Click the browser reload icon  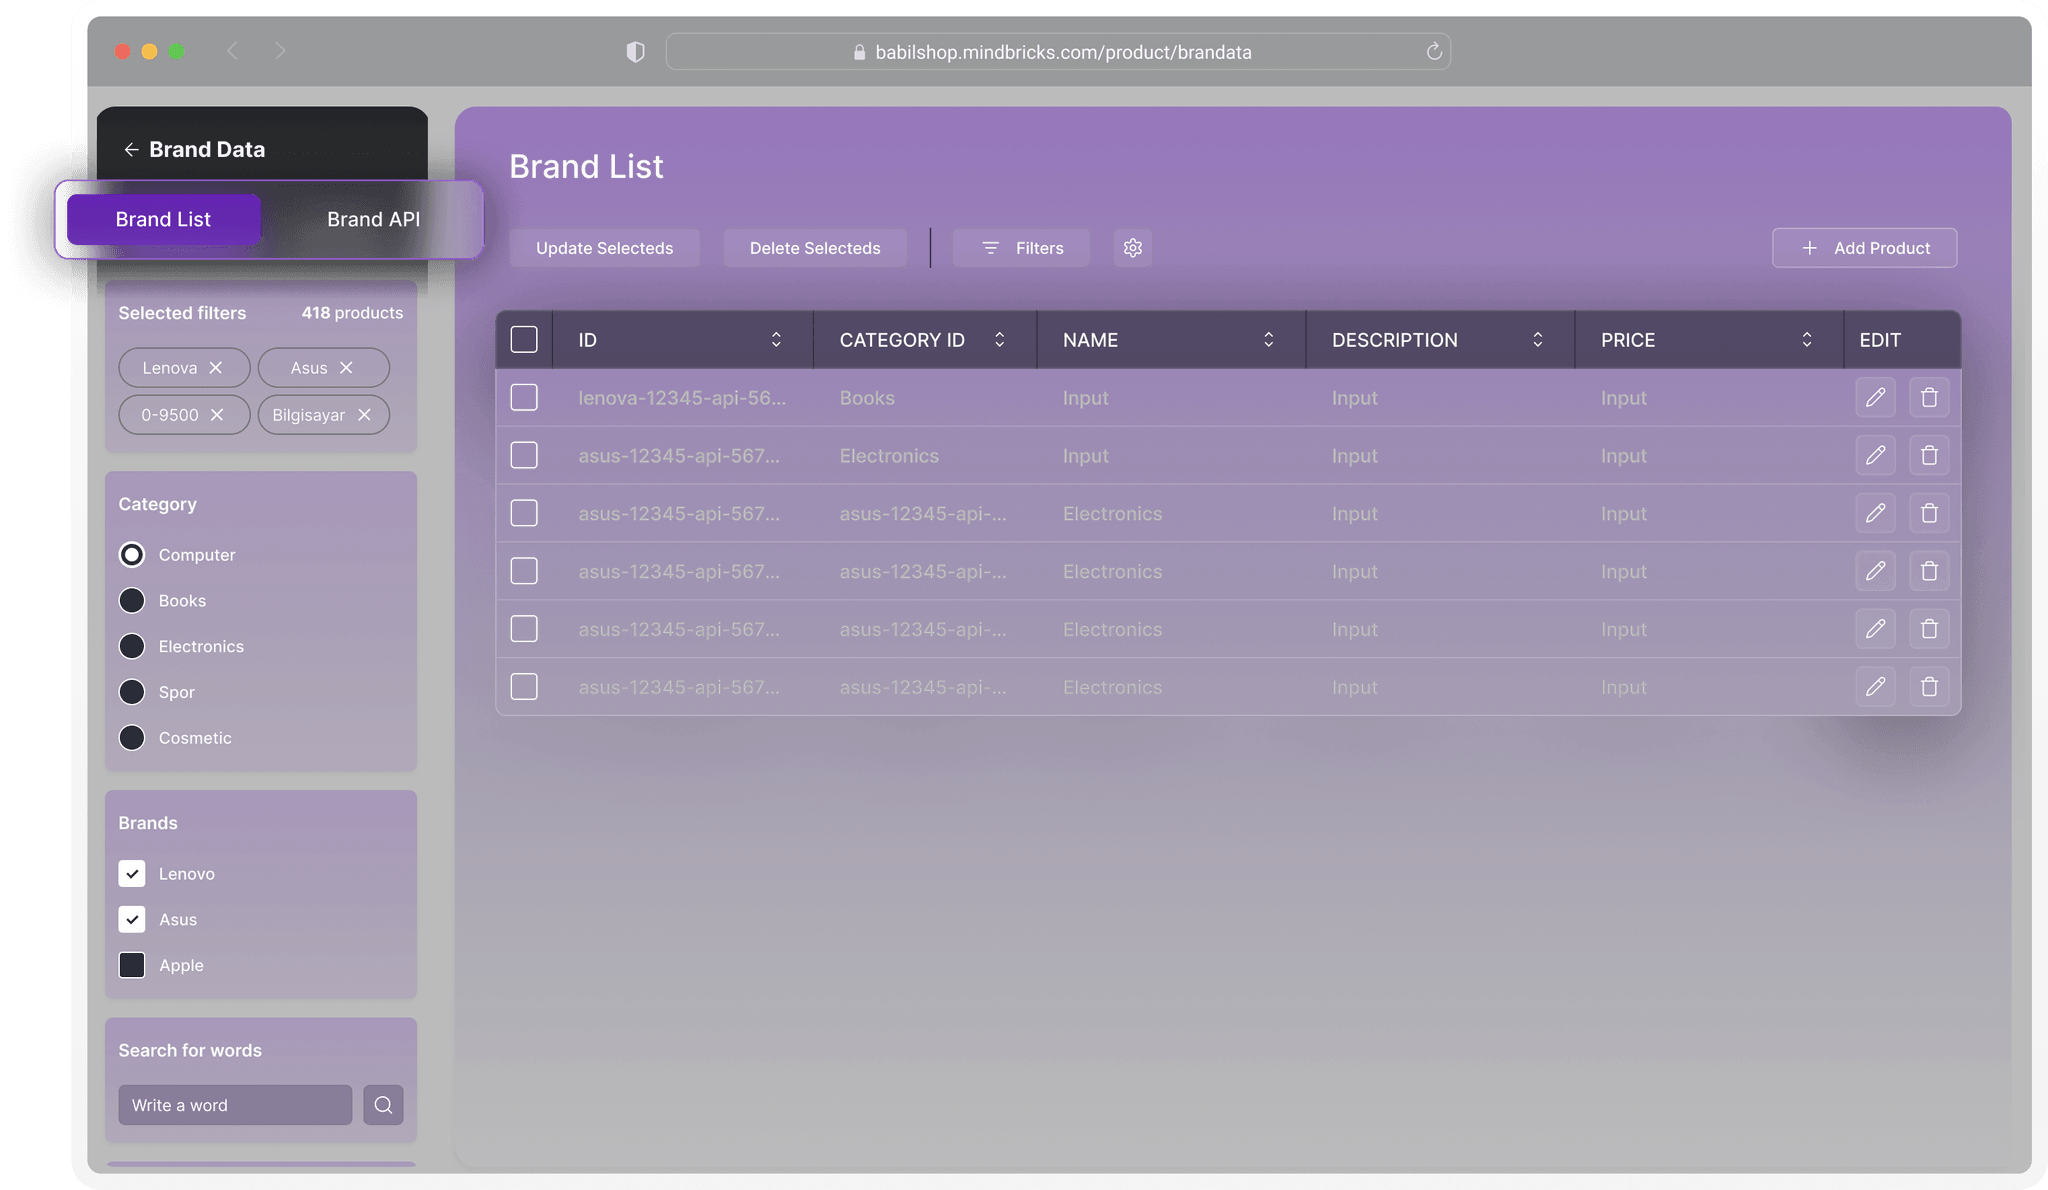(x=1433, y=51)
